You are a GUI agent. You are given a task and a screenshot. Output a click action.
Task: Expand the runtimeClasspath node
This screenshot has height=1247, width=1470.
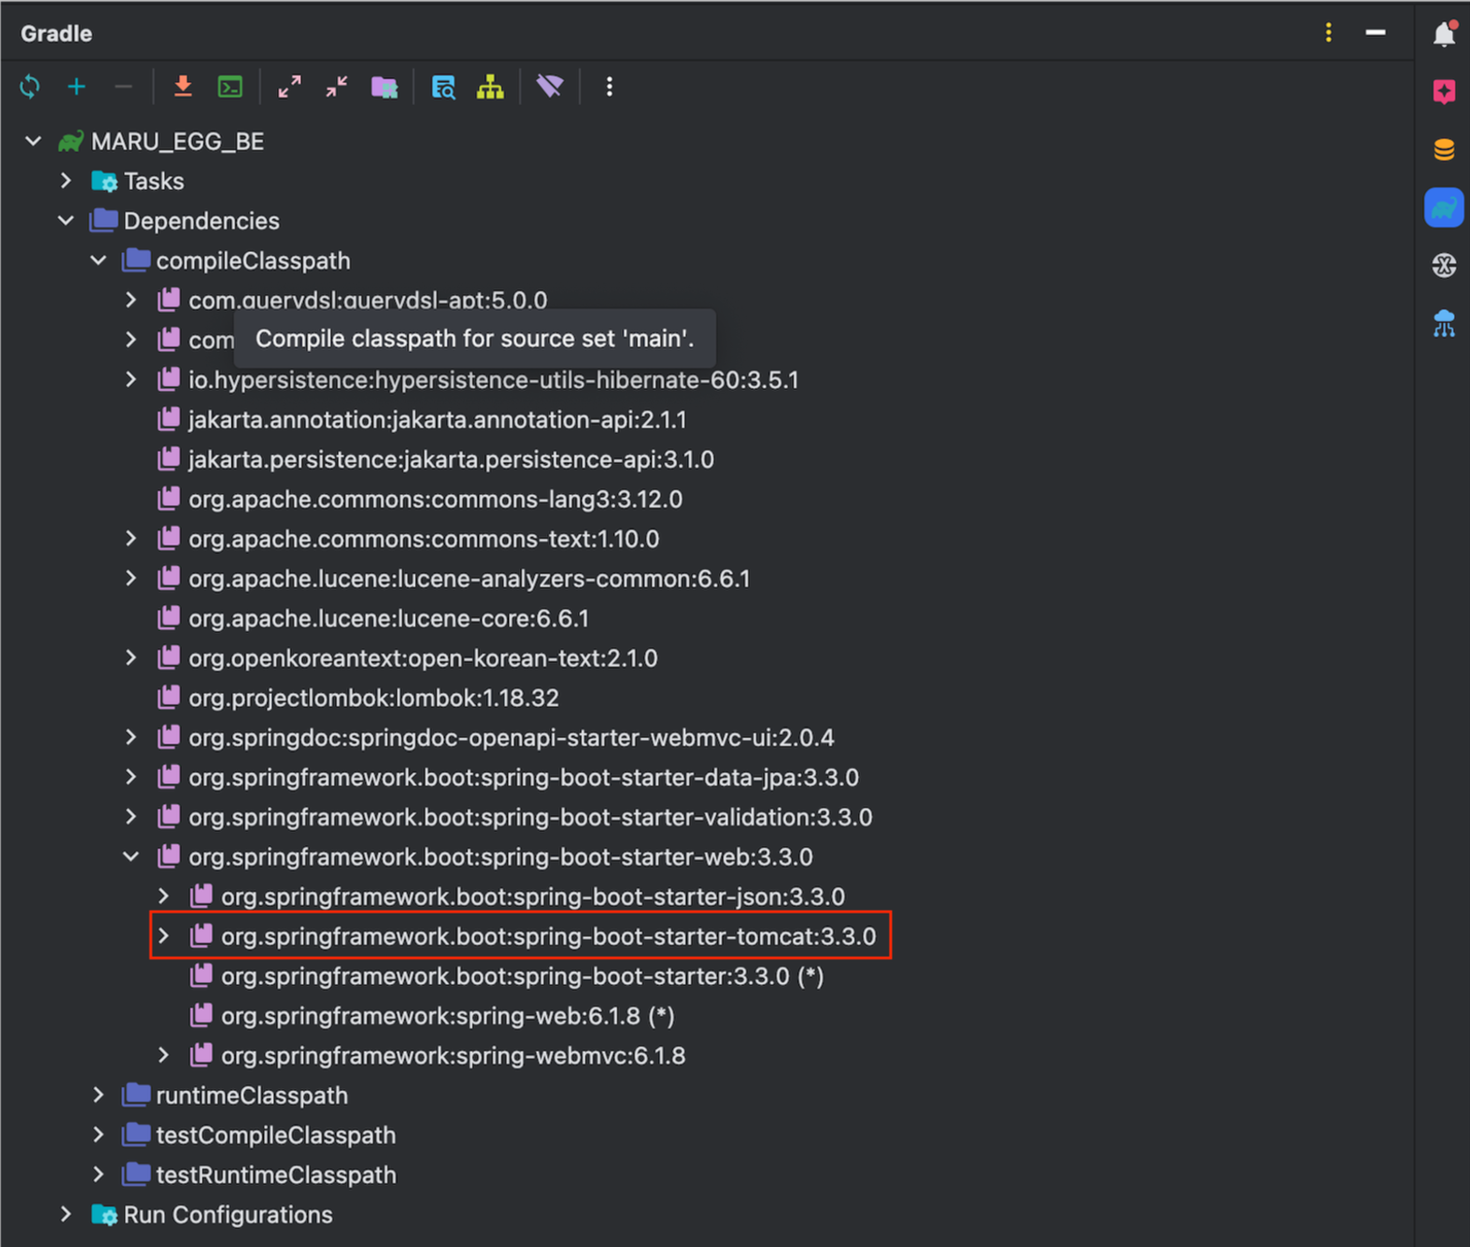(99, 1095)
